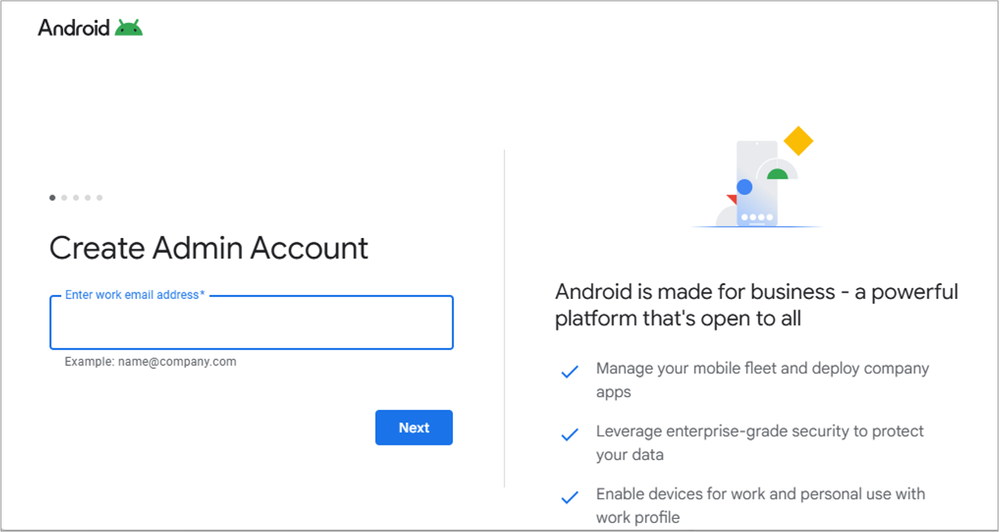999x532 pixels.
Task: Focus the work email address field
Action: 251,323
